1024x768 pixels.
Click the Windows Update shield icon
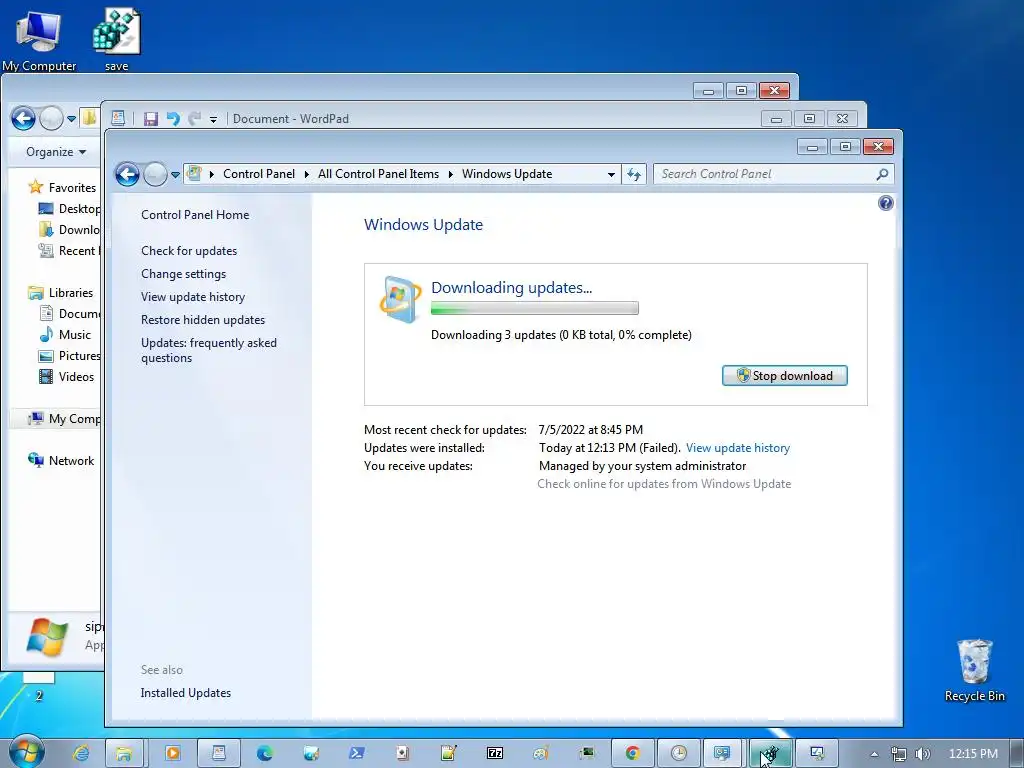[399, 299]
